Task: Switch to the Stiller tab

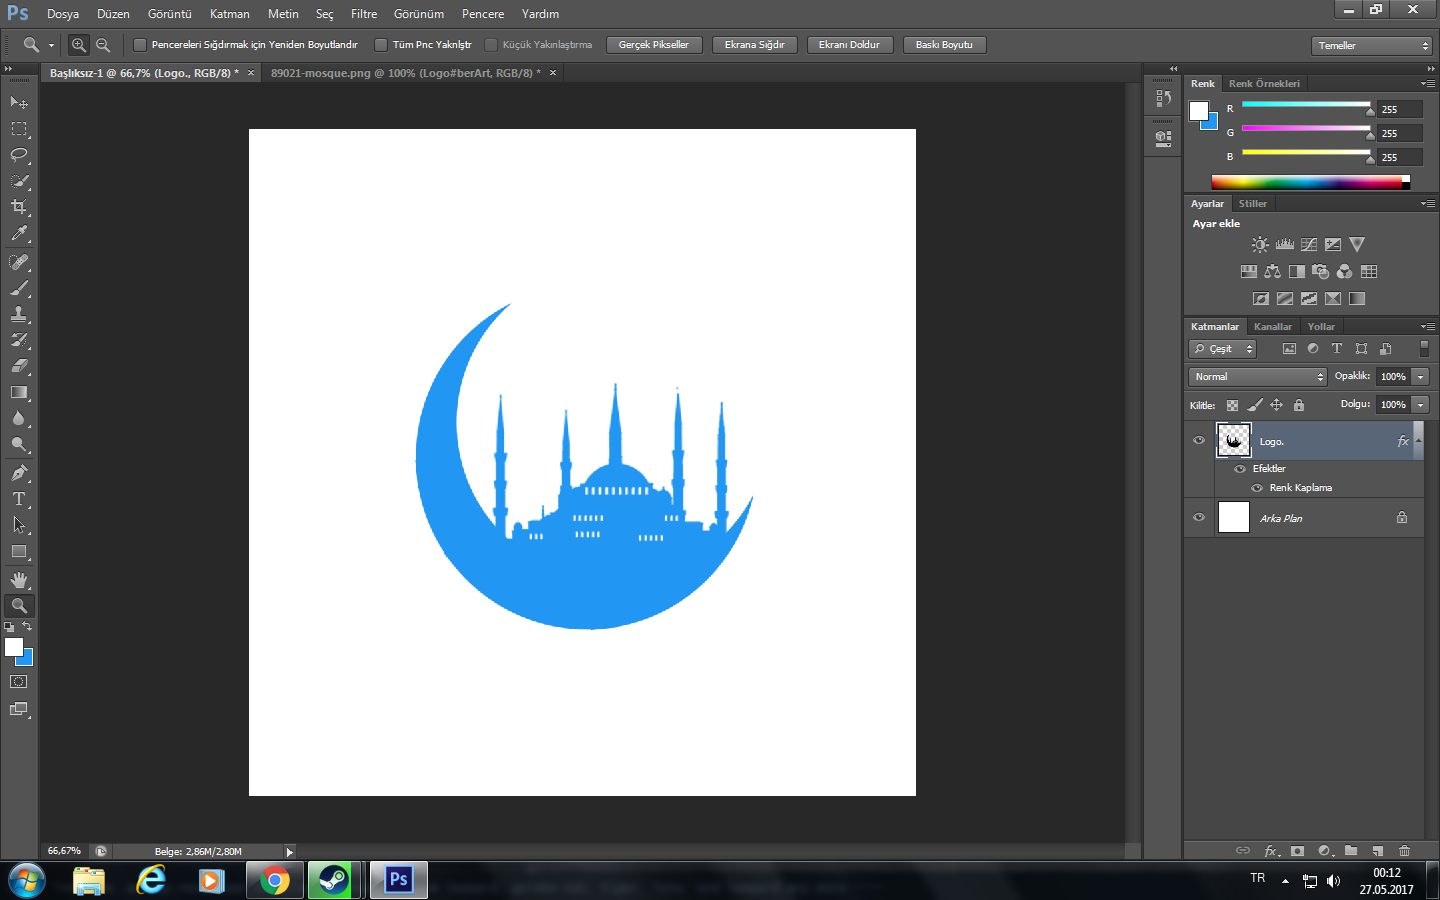Action: pos(1253,204)
